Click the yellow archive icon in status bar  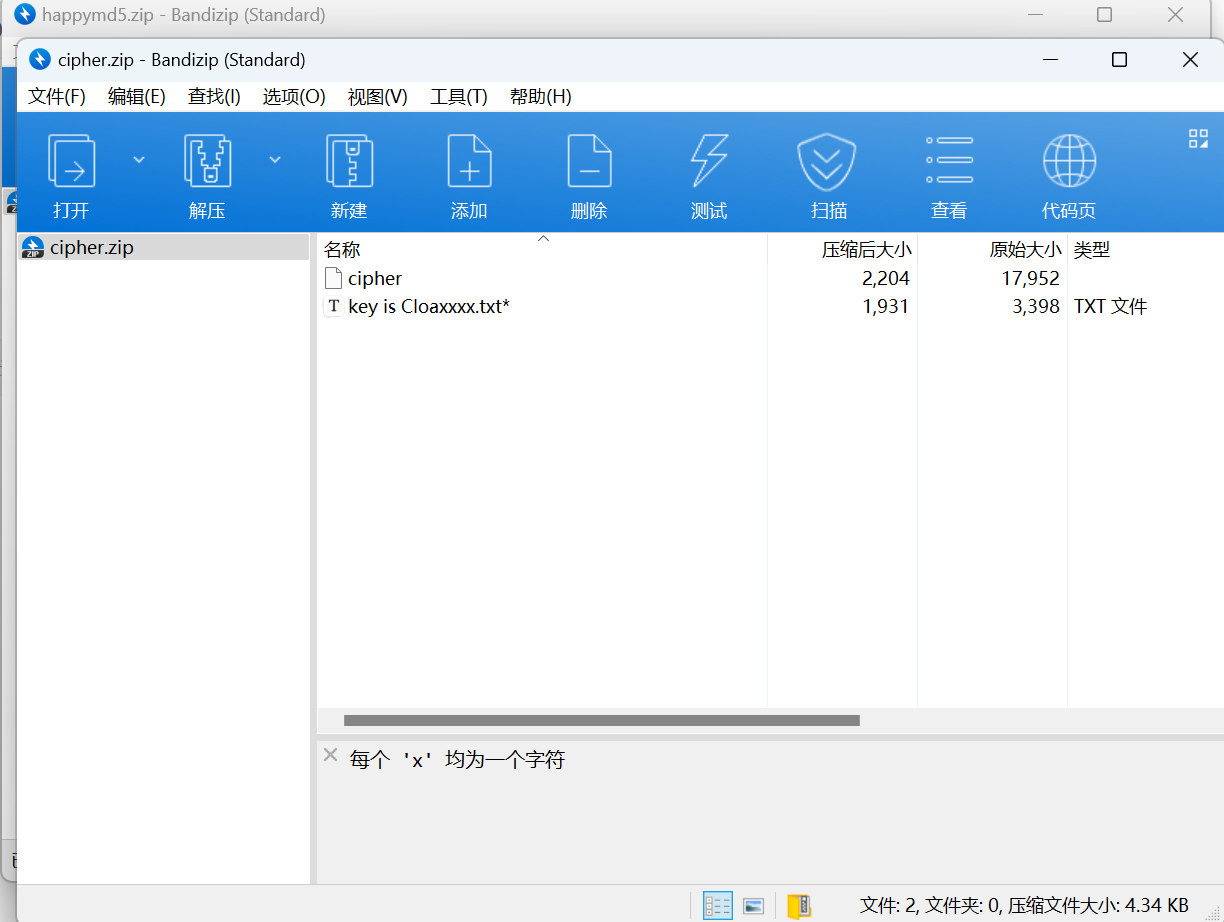[x=799, y=906]
